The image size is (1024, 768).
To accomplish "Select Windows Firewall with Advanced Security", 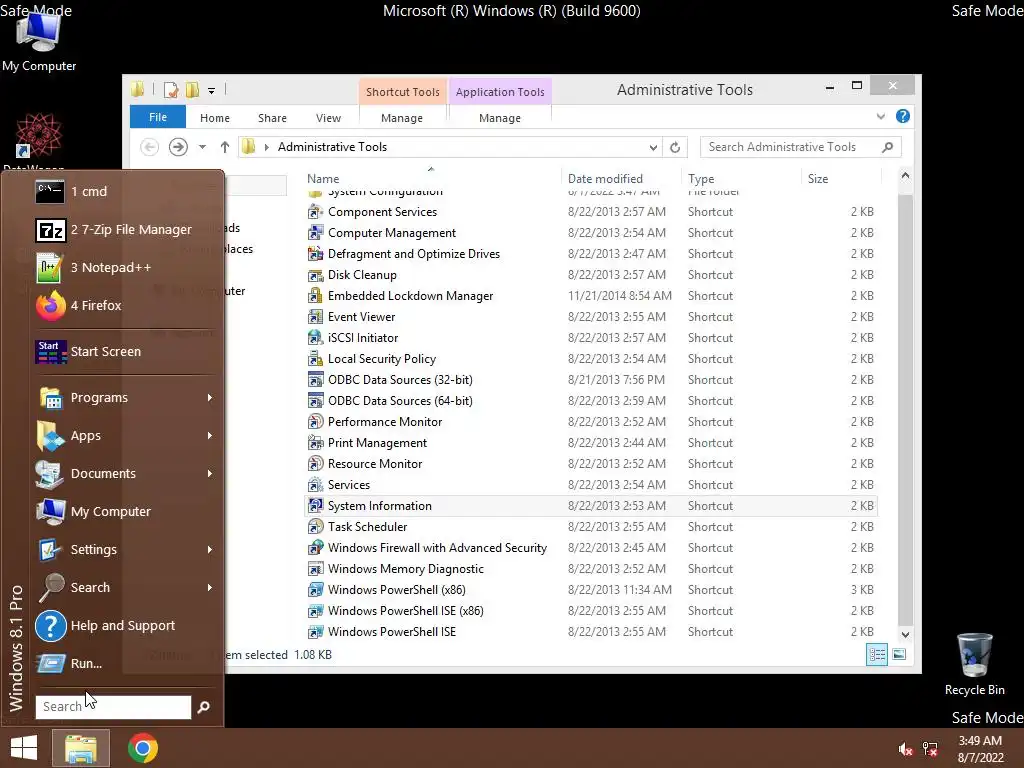I will tap(591, 548).
